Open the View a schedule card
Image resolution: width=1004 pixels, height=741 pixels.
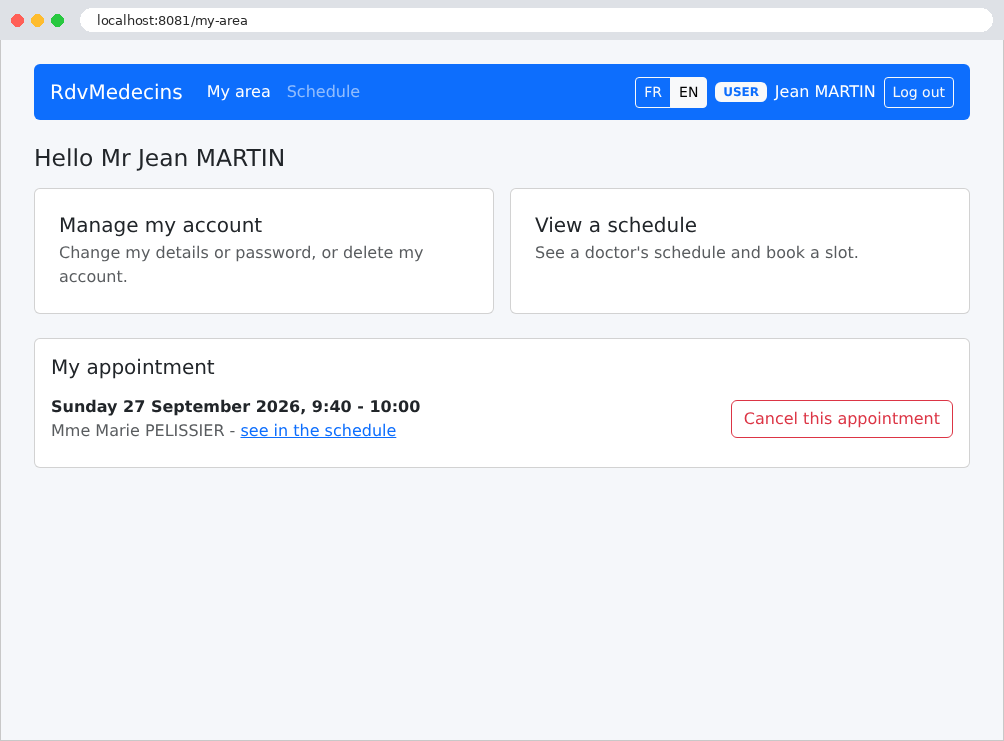(740, 251)
